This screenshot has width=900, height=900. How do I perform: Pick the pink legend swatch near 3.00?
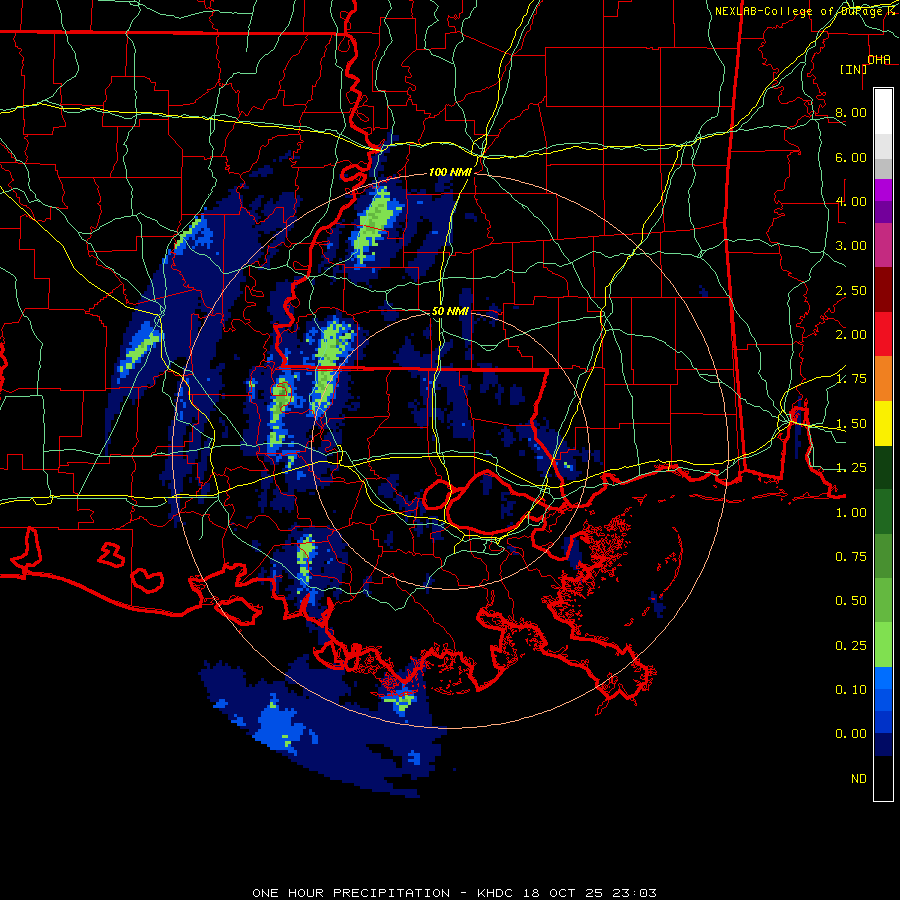tap(883, 246)
